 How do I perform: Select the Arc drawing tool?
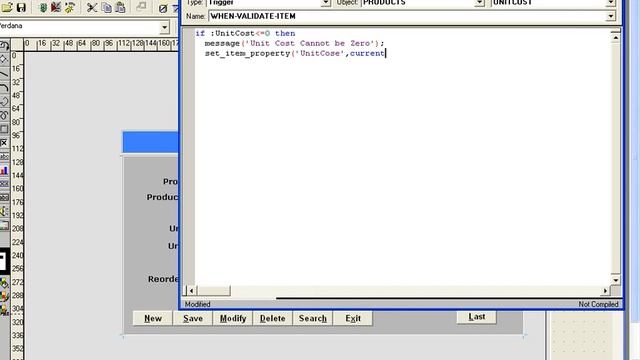tap(4, 88)
